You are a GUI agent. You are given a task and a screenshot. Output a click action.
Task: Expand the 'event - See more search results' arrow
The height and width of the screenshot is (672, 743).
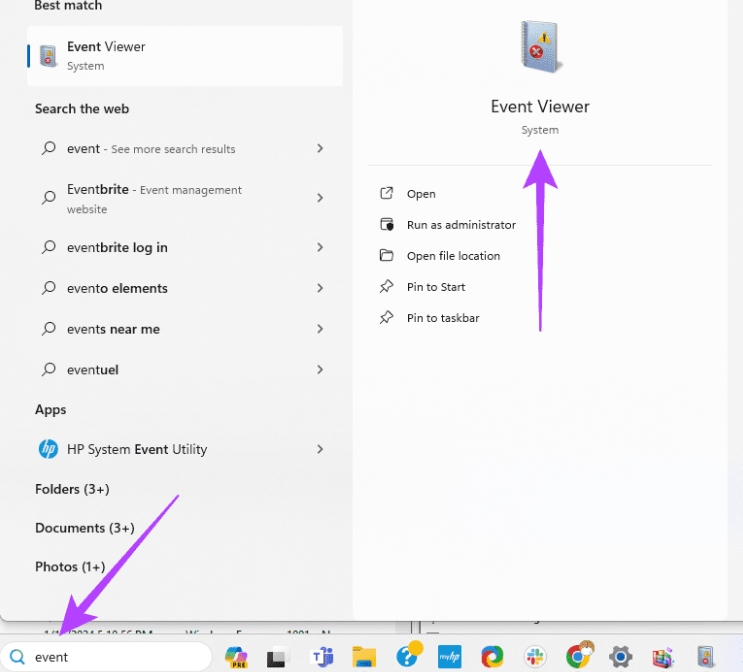point(320,148)
